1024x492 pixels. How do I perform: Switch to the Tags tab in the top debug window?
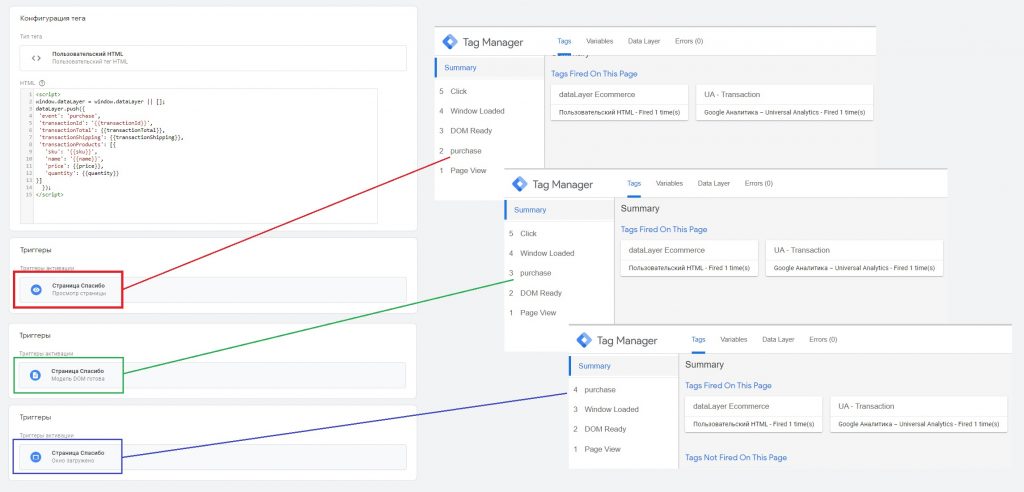[564, 41]
